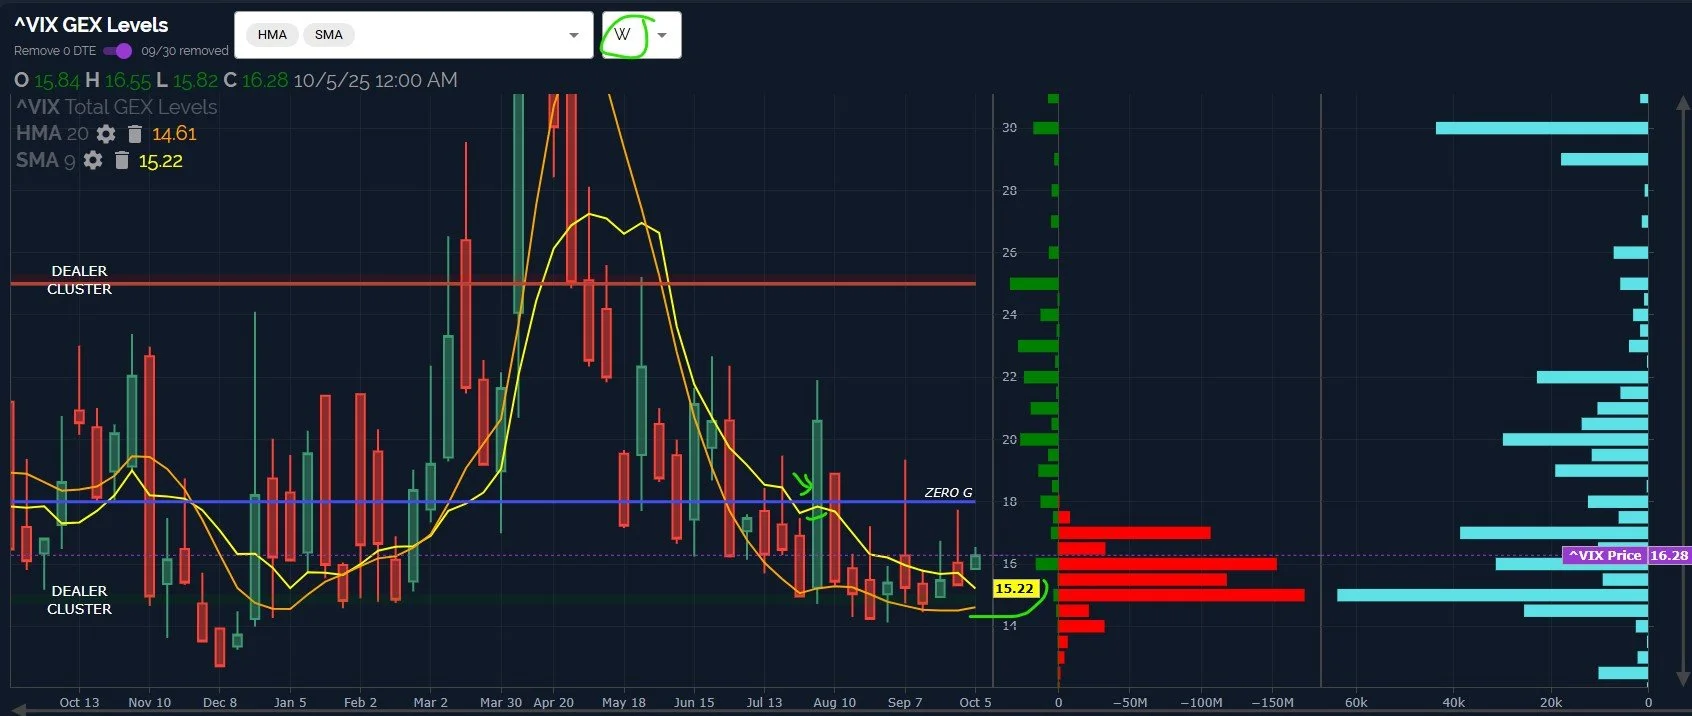Screen dimensions: 1692x716
Task: Remove the HMA chip from indicators
Action: point(272,35)
